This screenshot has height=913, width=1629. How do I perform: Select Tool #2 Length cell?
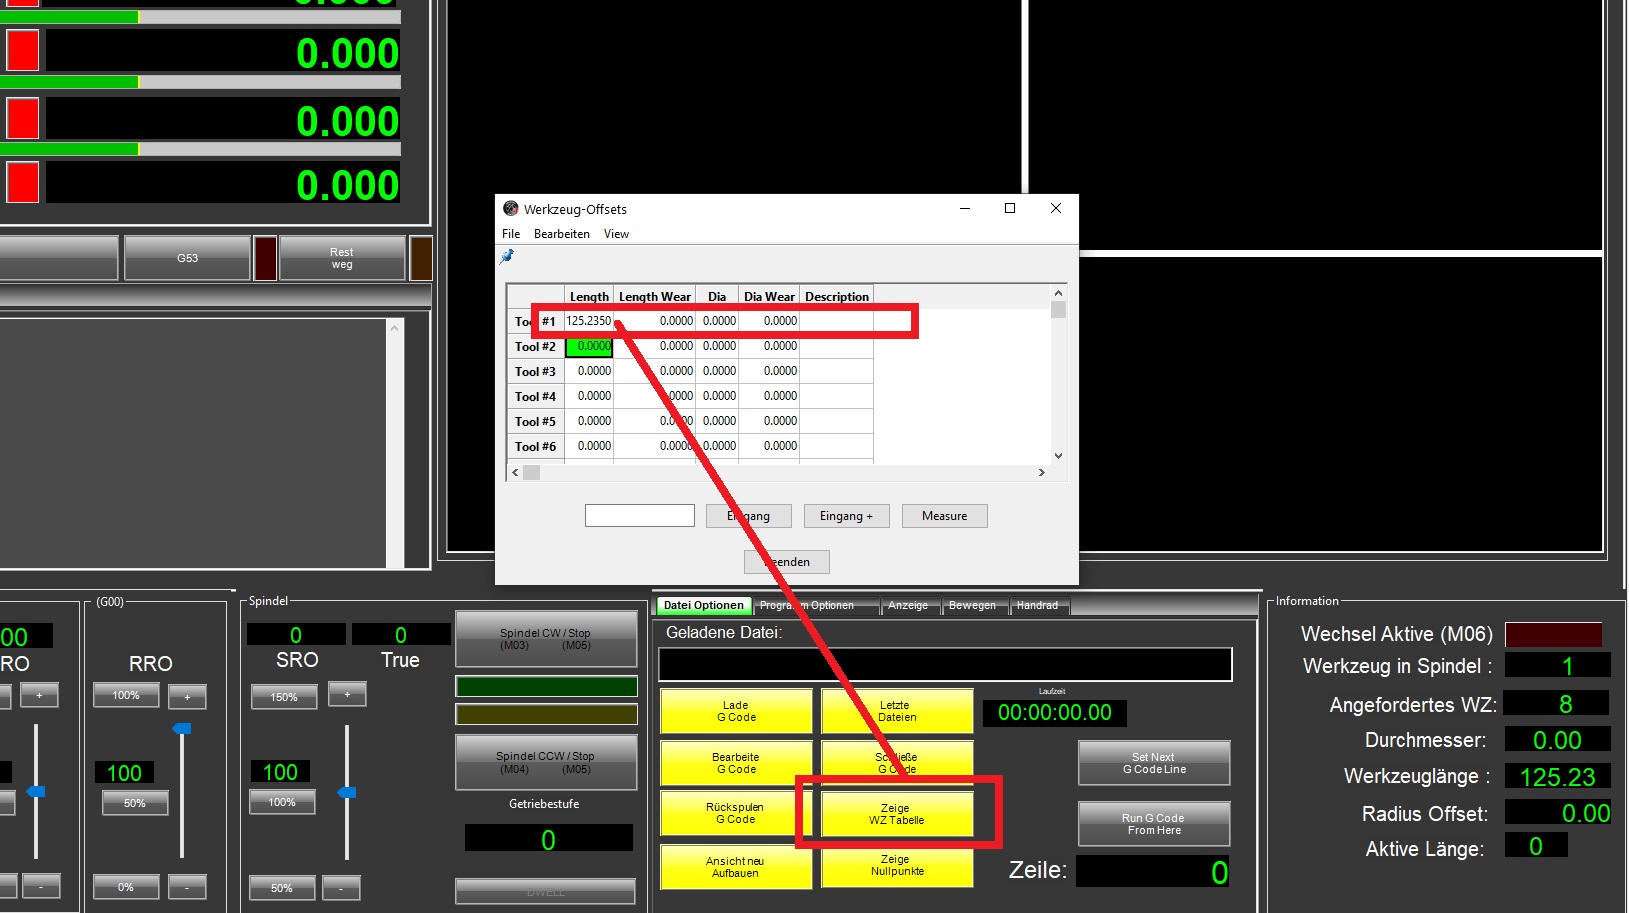(589, 347)
